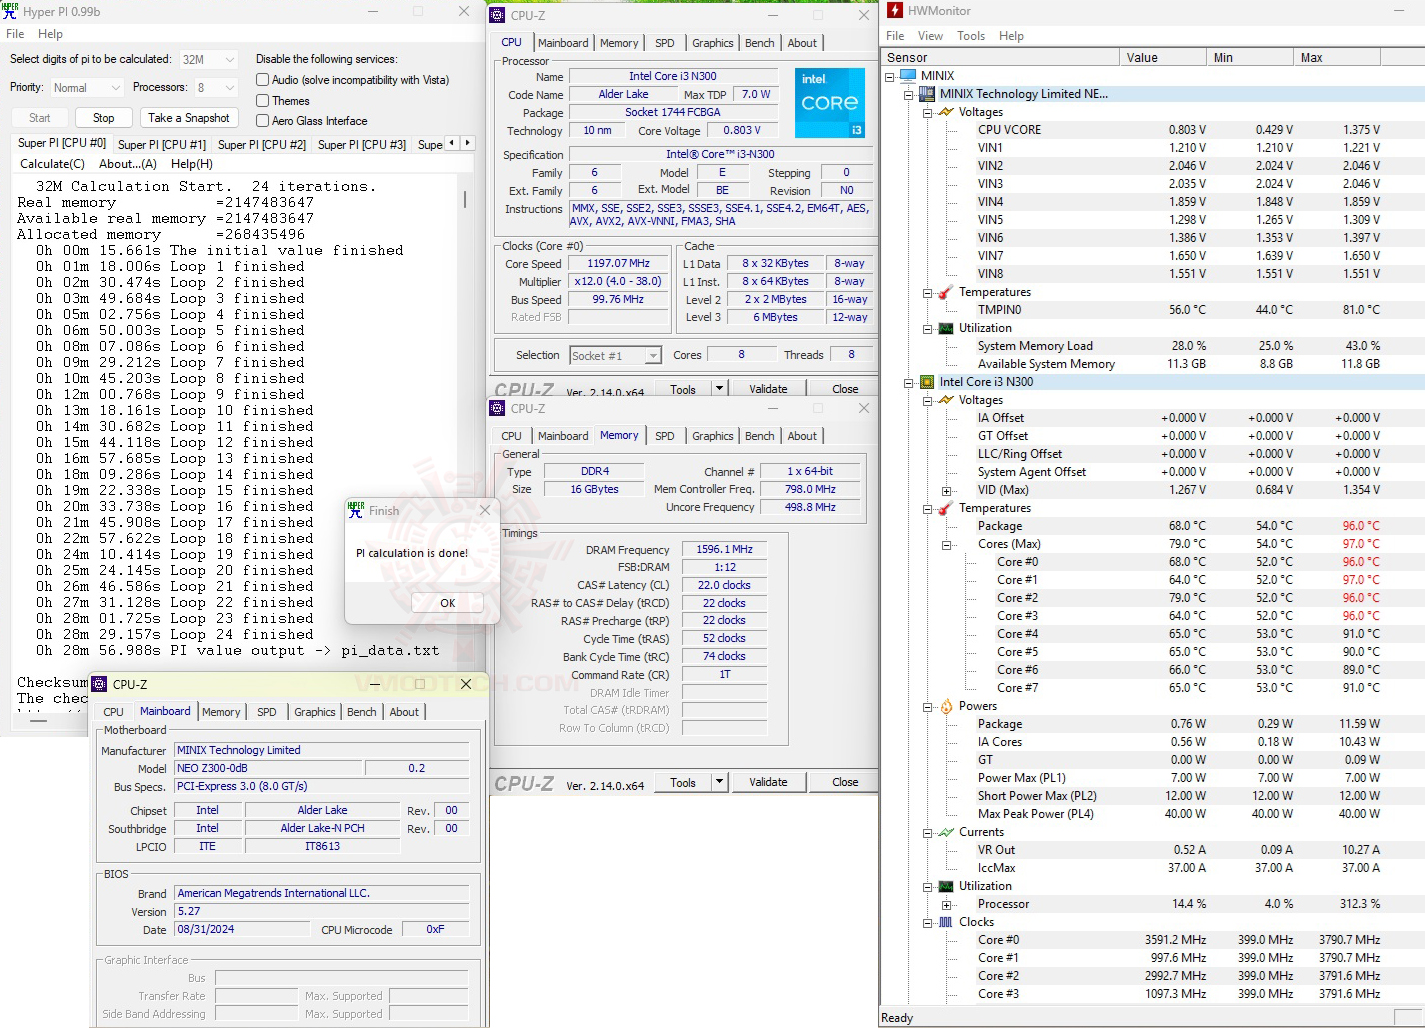Click Hyper PI output vertical scrollbar thumb
Screen dimensions: 1425x1028
click(465, 199)
